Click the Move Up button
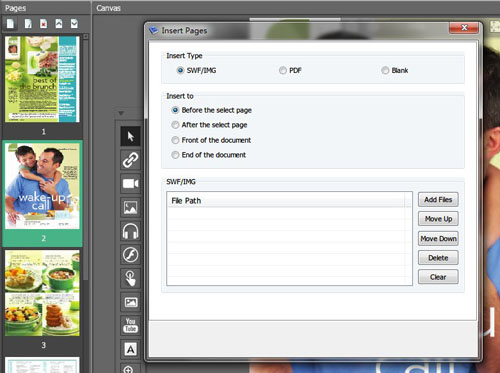 tap(438, 219)
